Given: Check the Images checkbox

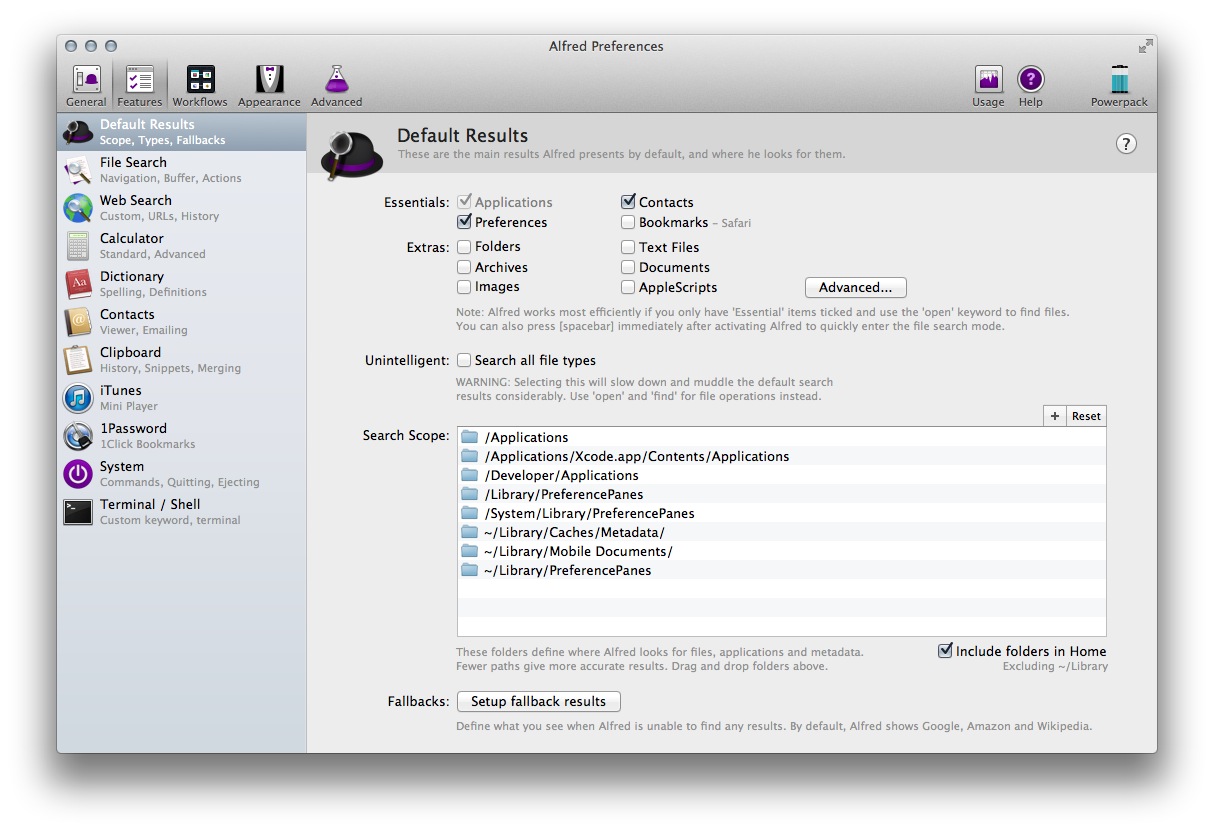Looking at the screenshot, I should pyautogui.click(x=464, y=287).
